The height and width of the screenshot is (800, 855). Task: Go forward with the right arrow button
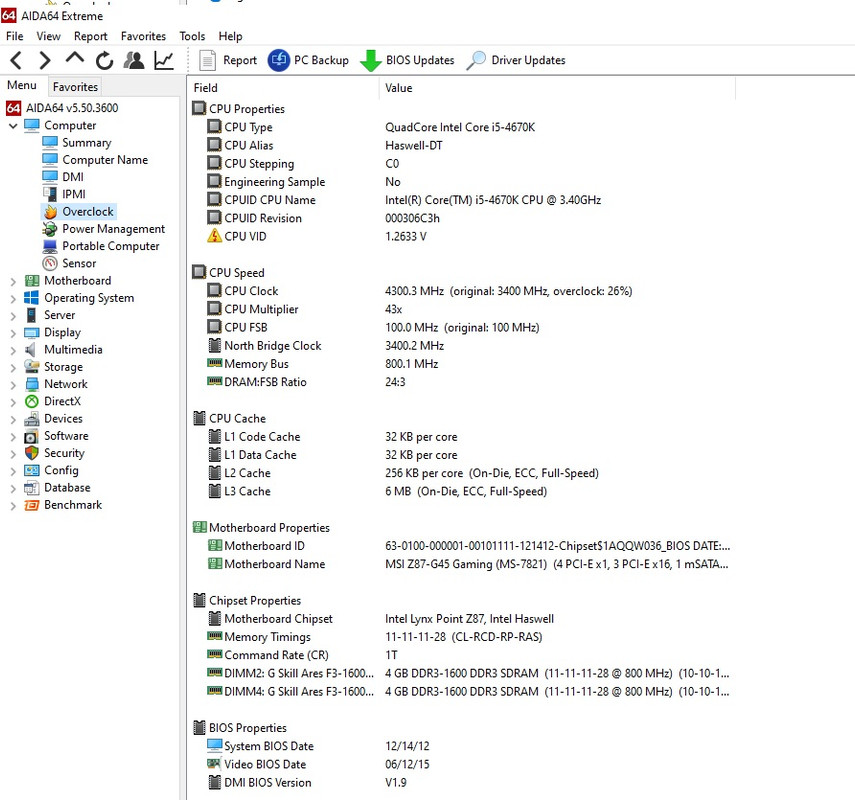point(45,60)
